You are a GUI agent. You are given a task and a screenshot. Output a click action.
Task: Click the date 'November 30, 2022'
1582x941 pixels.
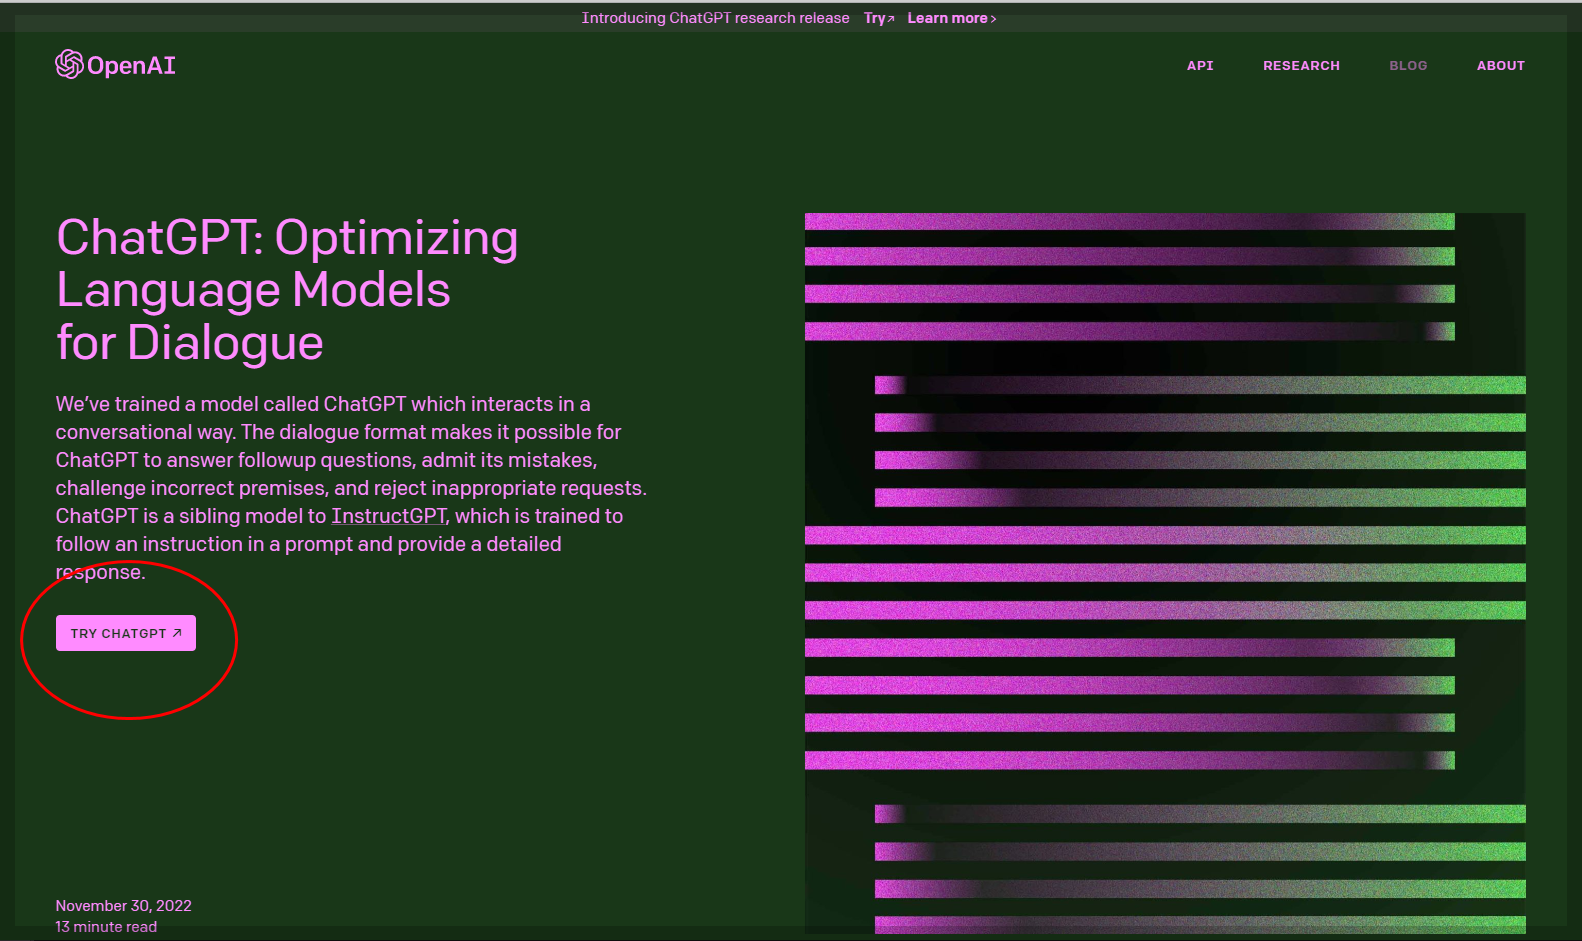tap(124, 905)
